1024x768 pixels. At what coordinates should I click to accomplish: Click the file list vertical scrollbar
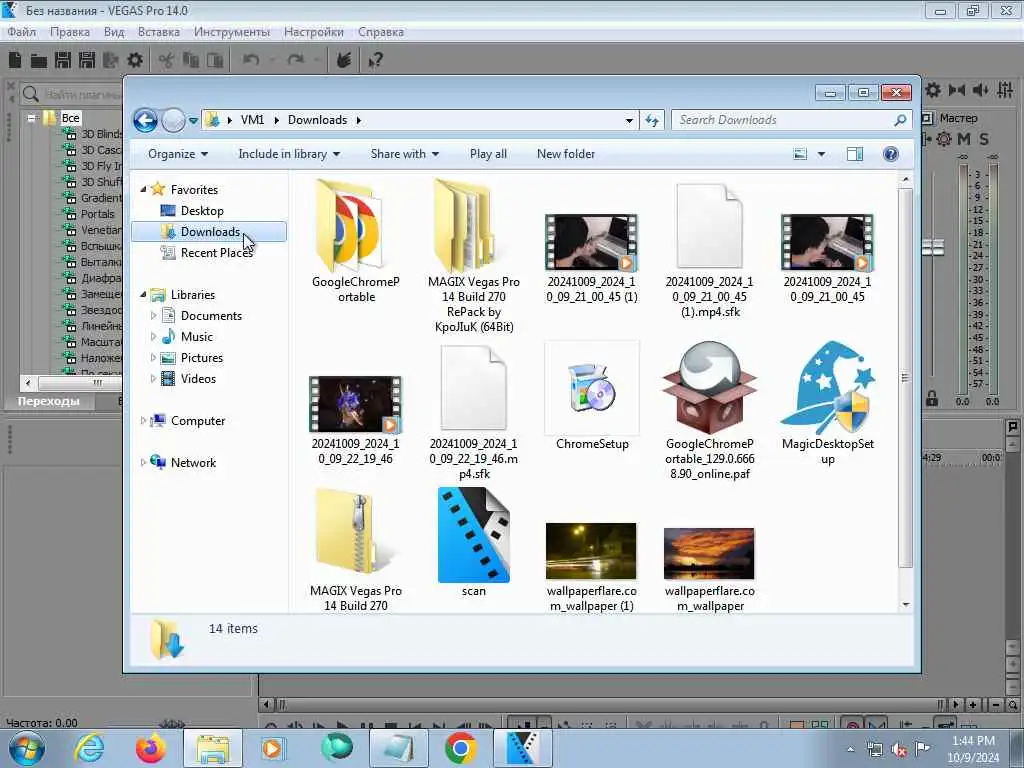[x=905, y=377]
